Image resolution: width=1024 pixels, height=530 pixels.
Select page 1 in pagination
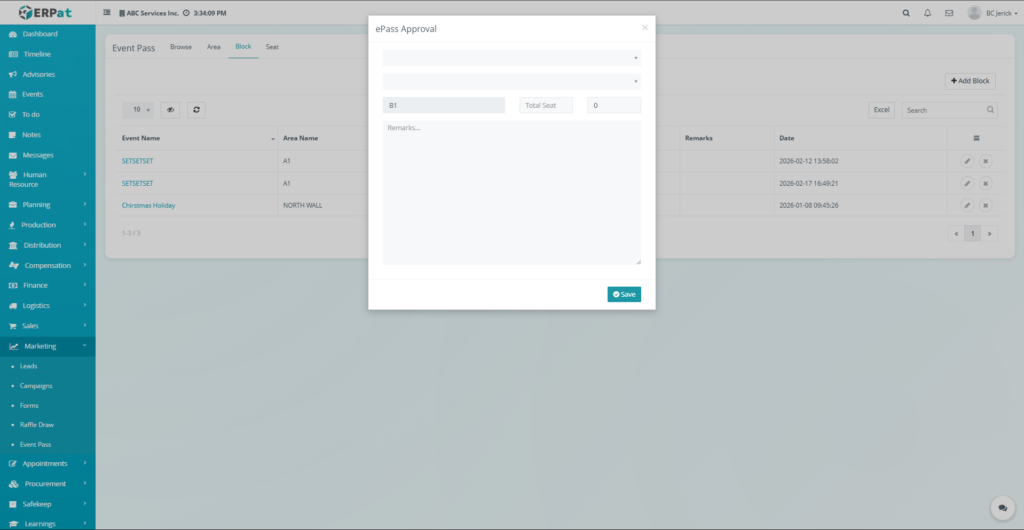coord(972,233)
